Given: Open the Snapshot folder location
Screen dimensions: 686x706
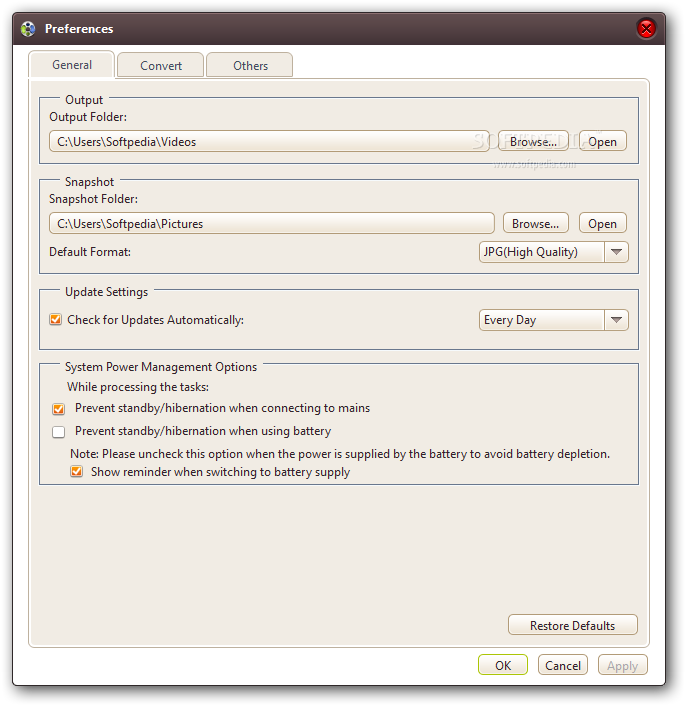Looking at the screenshot, I should 602,223.
